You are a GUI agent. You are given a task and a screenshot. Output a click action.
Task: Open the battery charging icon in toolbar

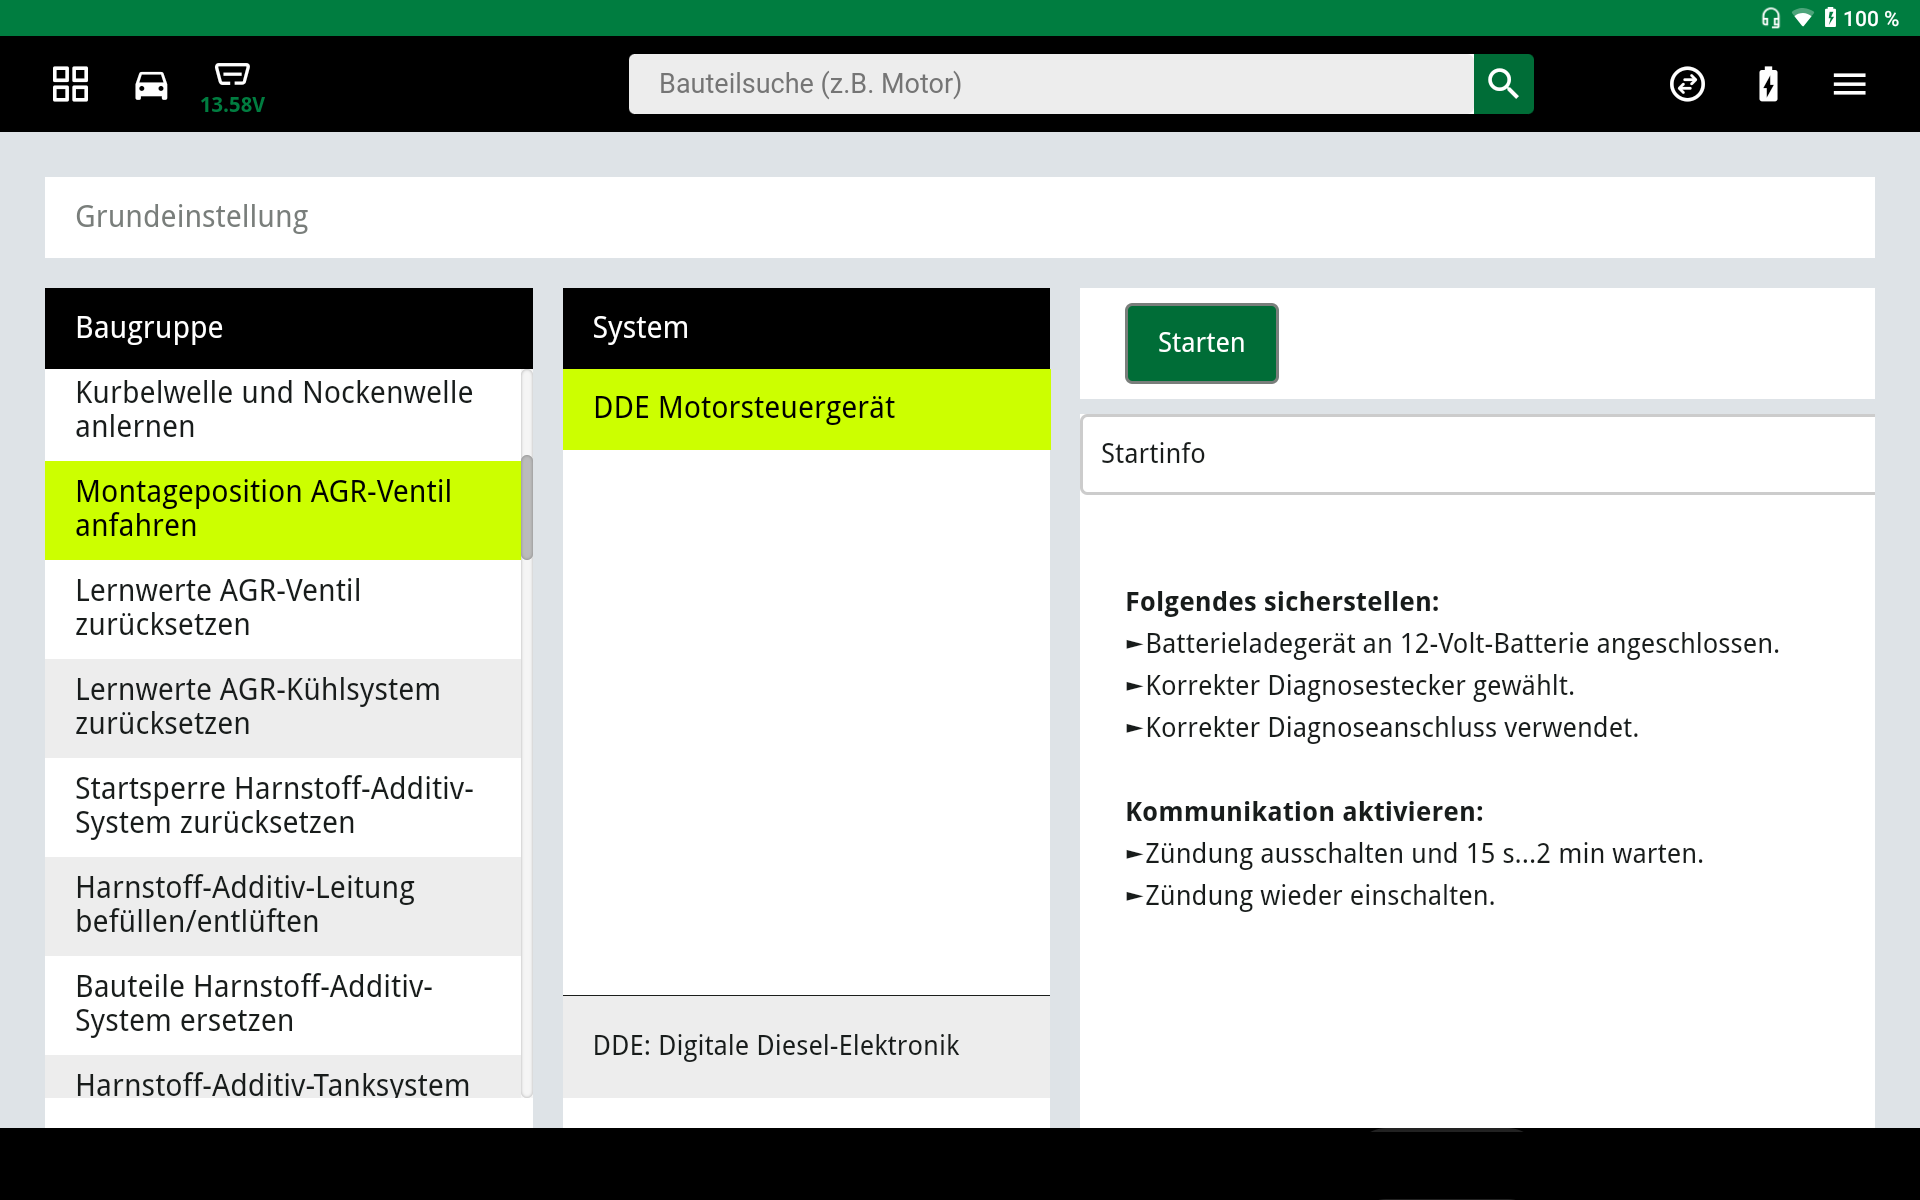tap(1768, 84)
